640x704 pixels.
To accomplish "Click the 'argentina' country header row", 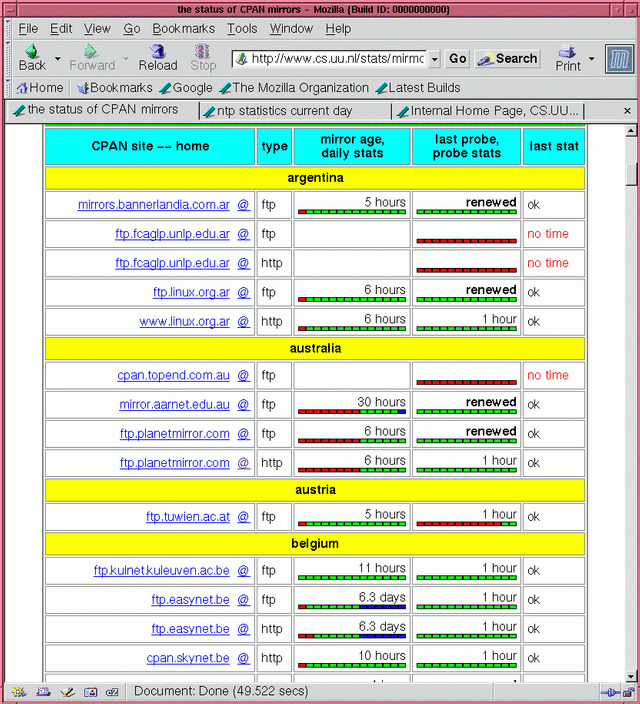I will click(315, 178).
